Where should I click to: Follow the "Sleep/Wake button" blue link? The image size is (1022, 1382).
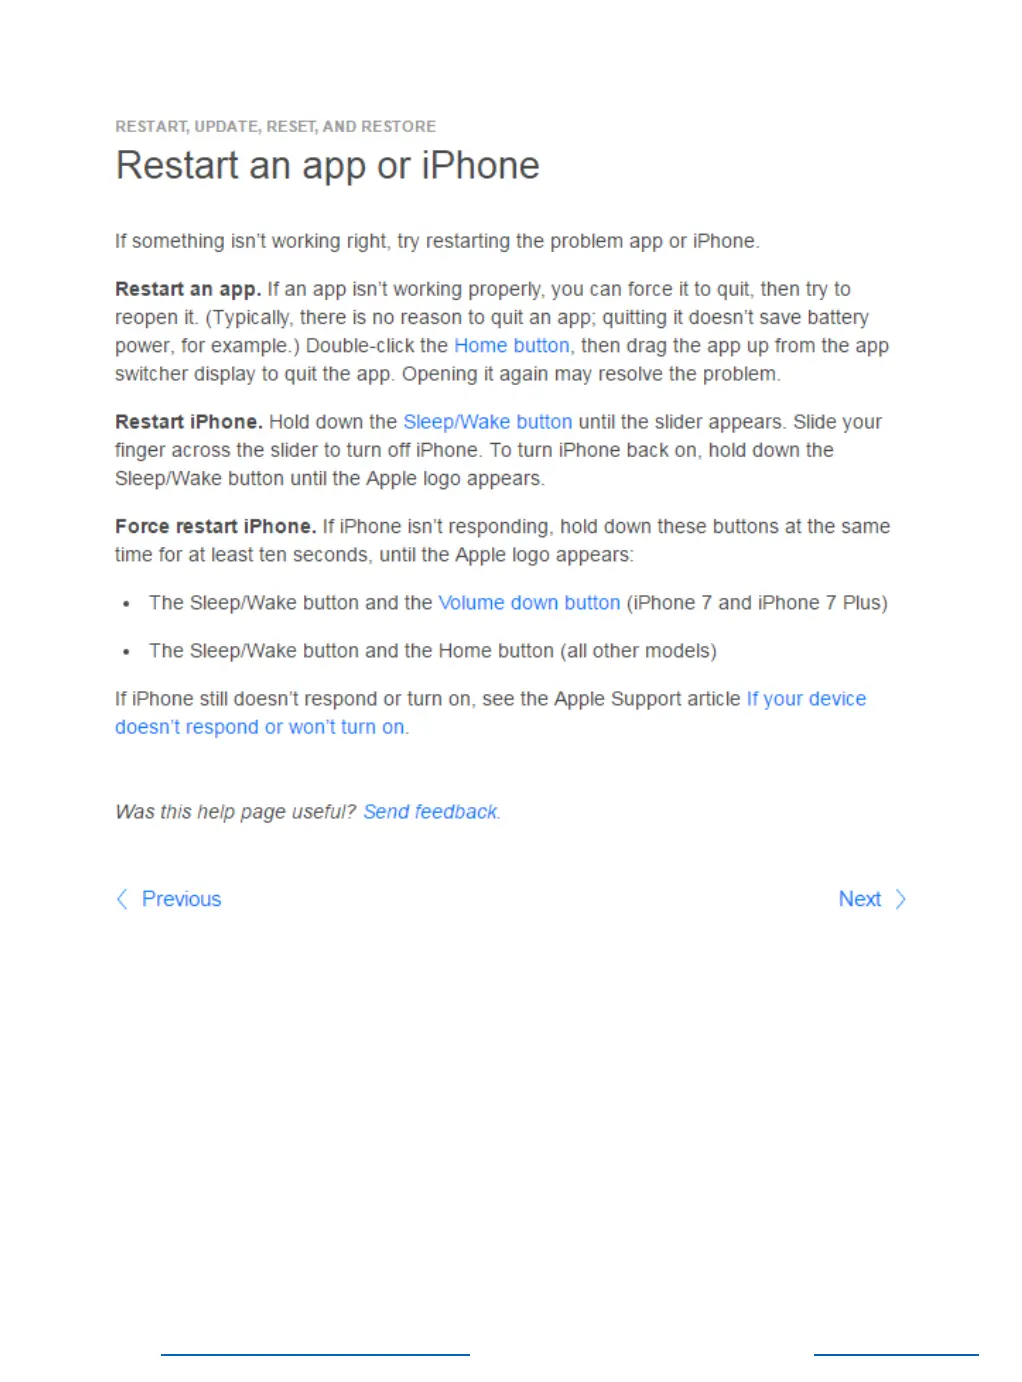488,422
